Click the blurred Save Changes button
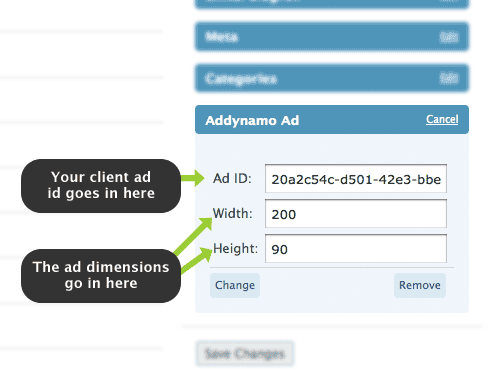This screenshot has height=375, width=500. [245, 354]
